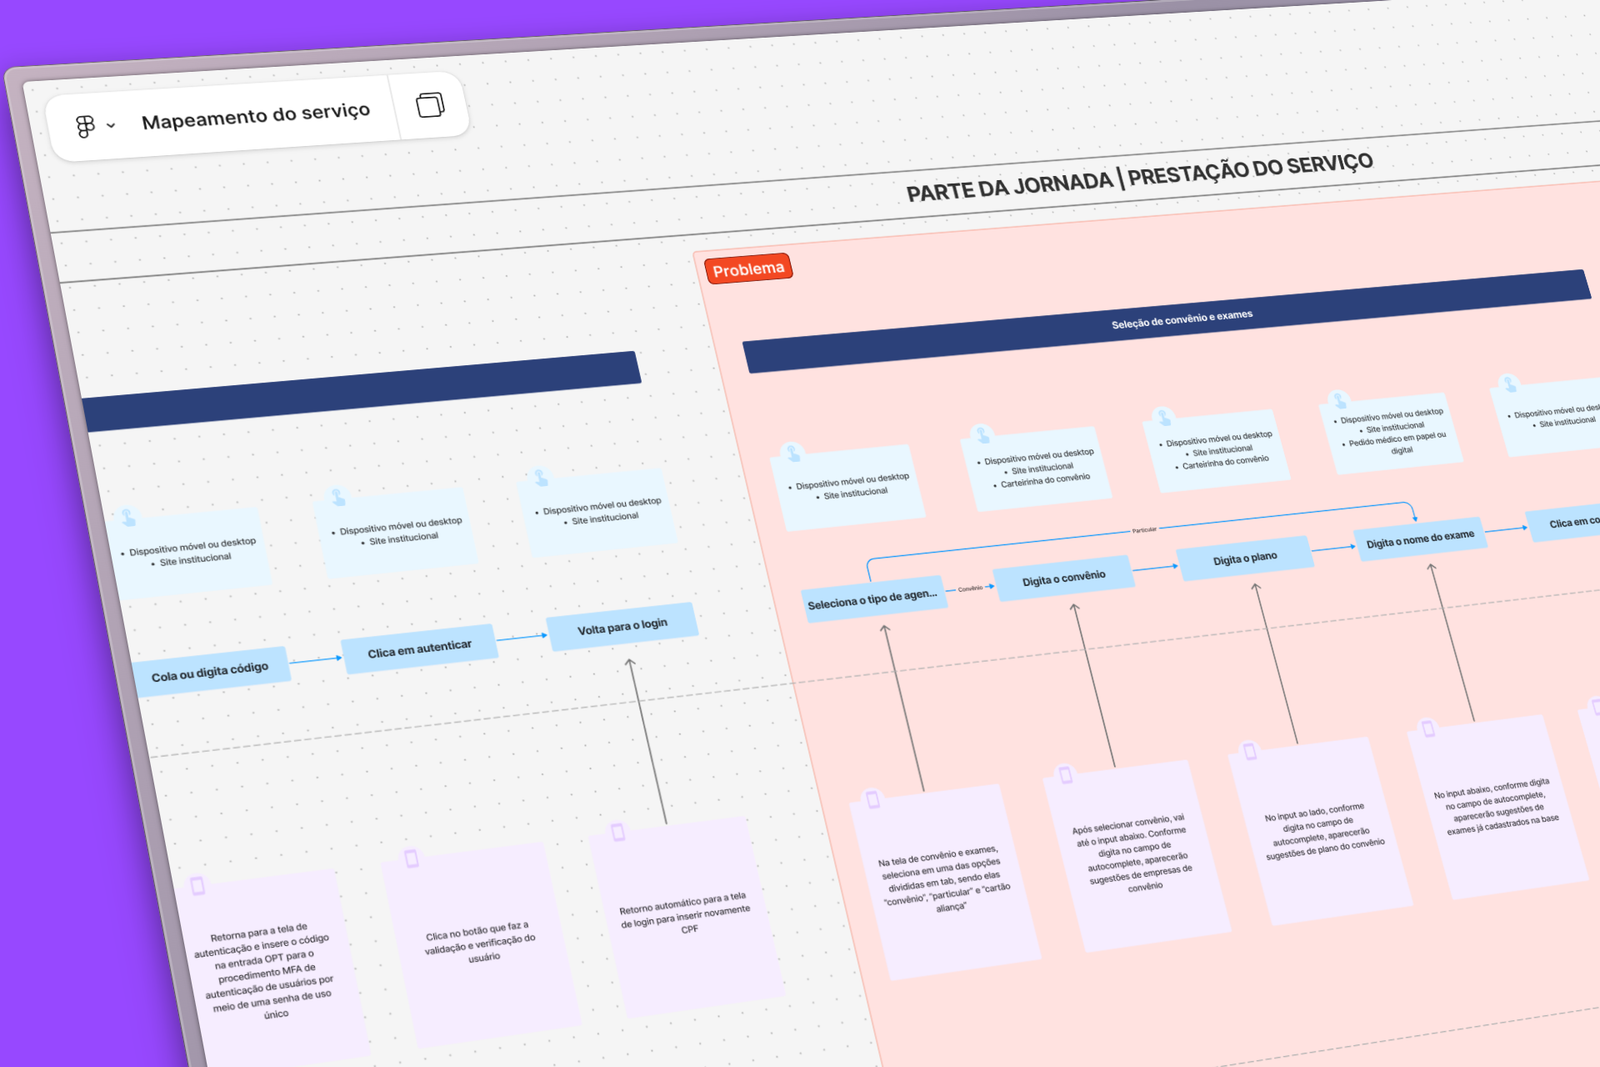Select the Digita o convênio step

click(x=1063, y=578)
